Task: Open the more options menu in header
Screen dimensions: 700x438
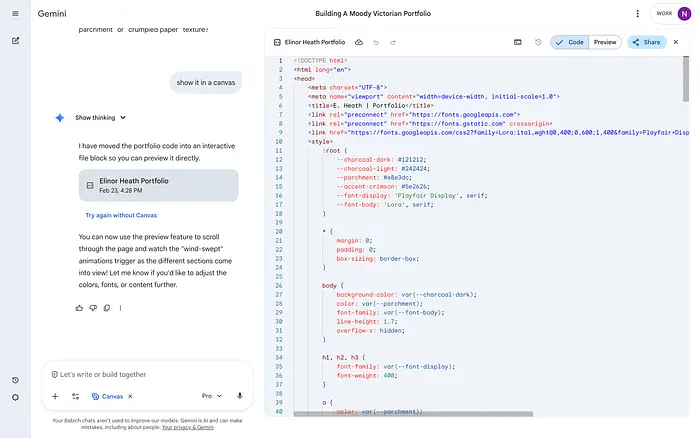Action: (x=637, y=14)
